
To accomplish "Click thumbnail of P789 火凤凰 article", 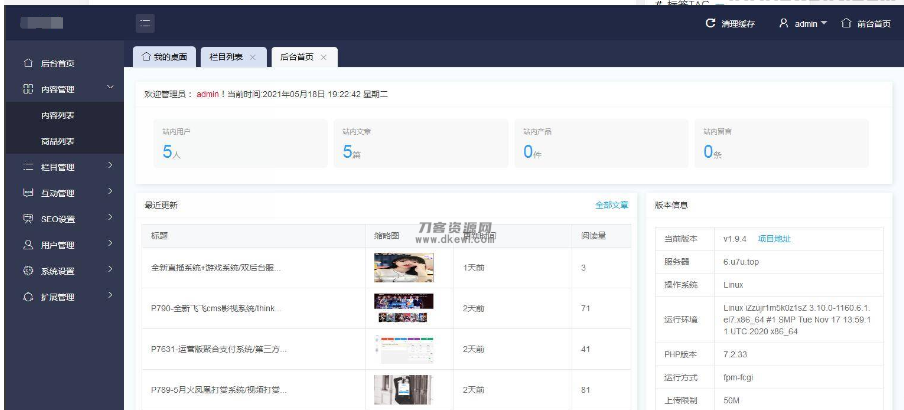I will (404, 390).
